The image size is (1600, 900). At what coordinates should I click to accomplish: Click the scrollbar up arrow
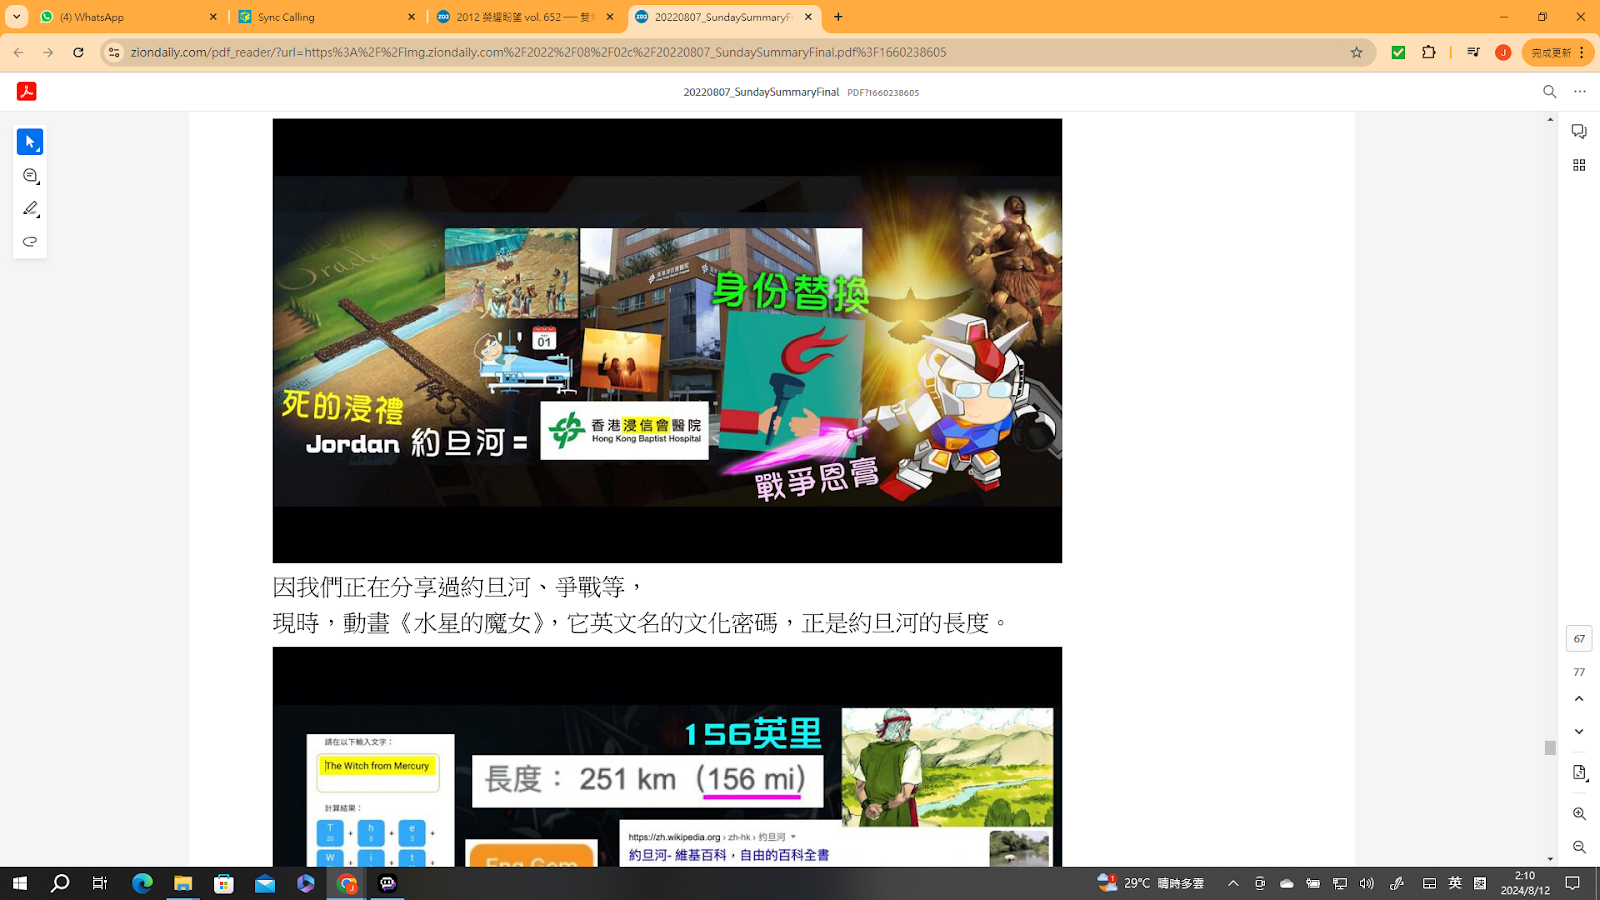tap(1550, 119)
